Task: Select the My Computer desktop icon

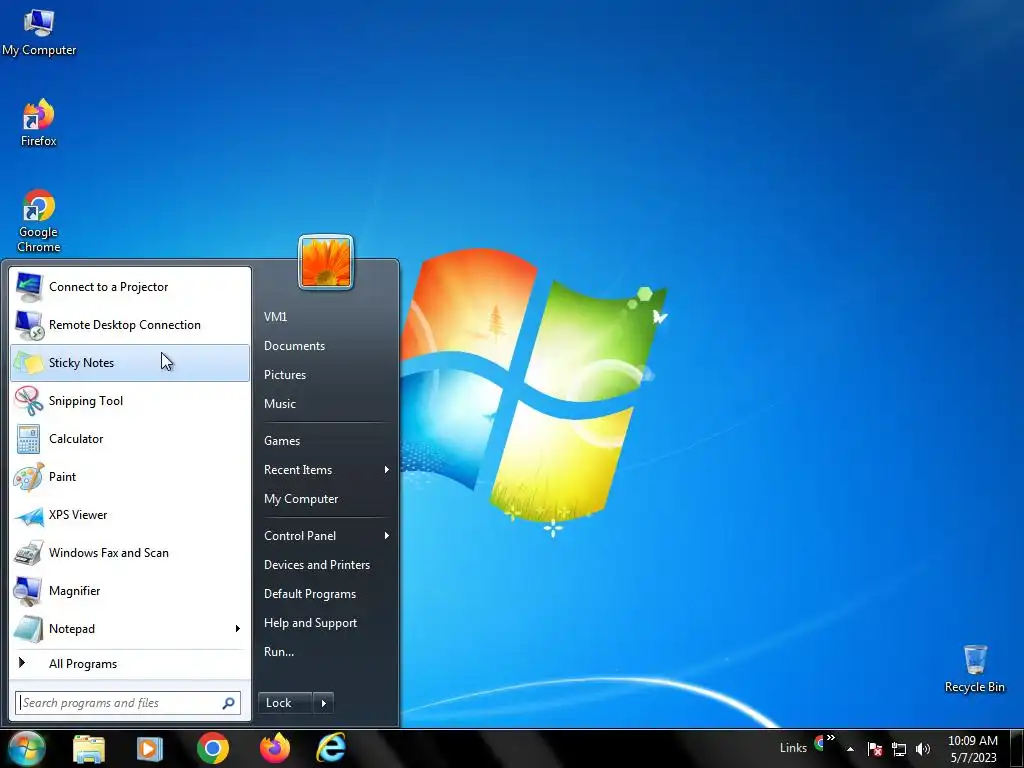Action: pos(39,31)
